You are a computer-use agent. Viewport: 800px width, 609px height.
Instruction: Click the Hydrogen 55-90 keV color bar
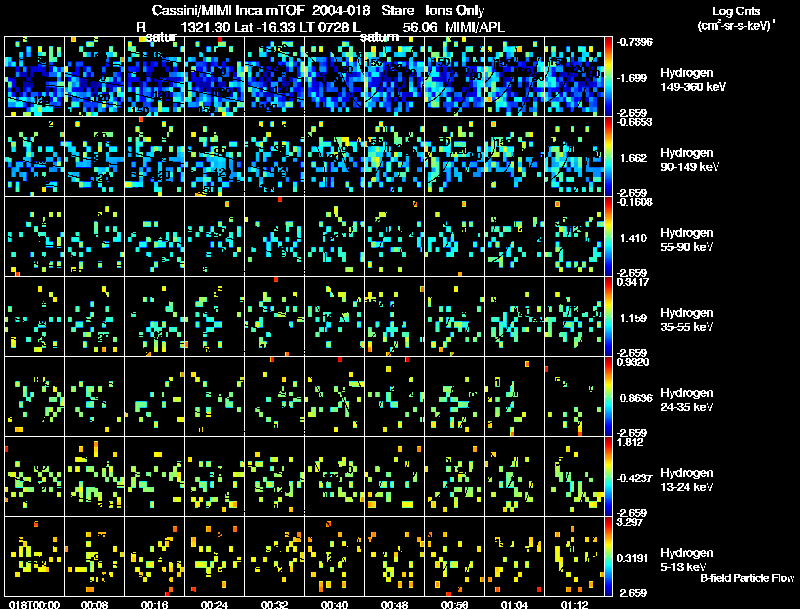(x=608, y=237)
